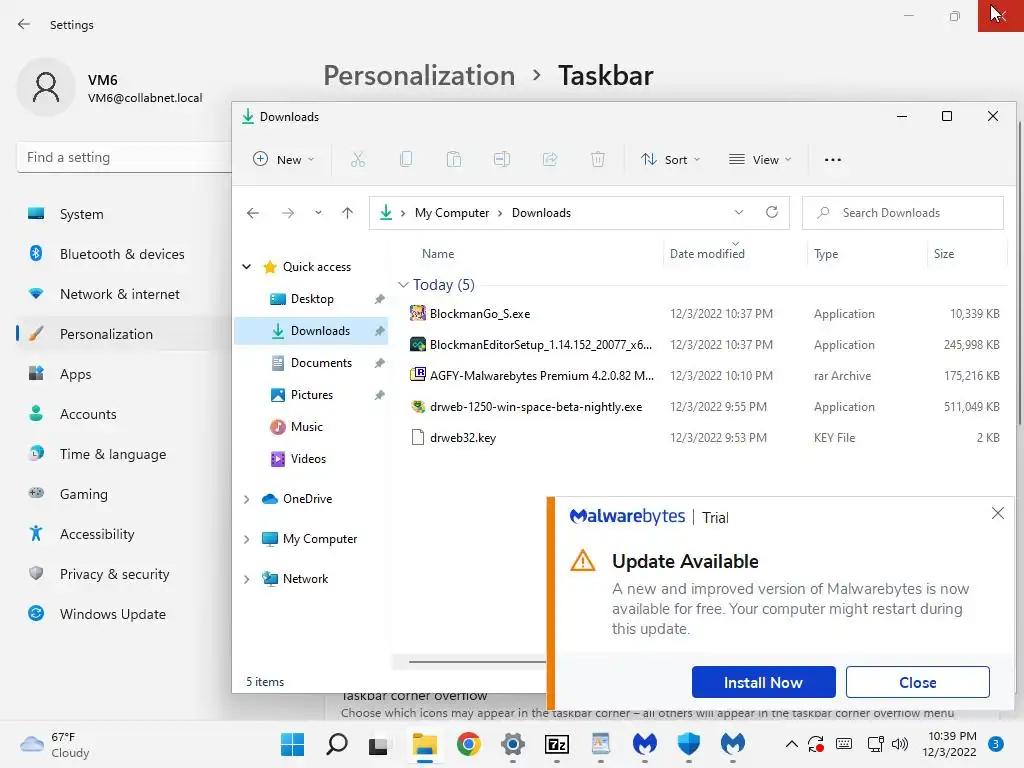The image size is (1024, 768).
Task: Expand the OneDrive tree node
Action: 247,499
